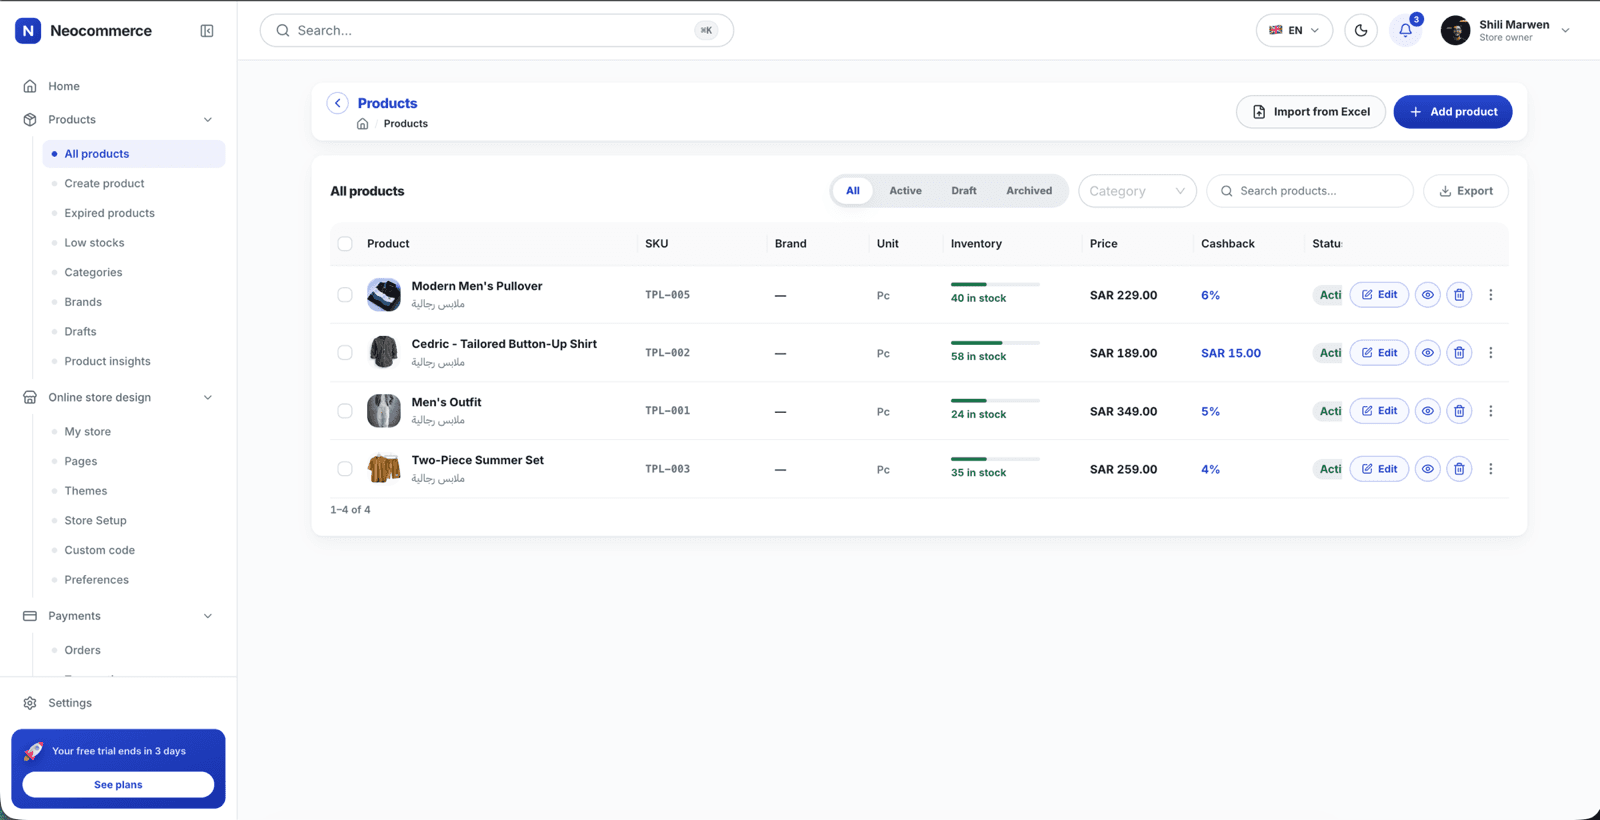Focus the top global Search field
1600x820 pixels.
click(497, 30)
